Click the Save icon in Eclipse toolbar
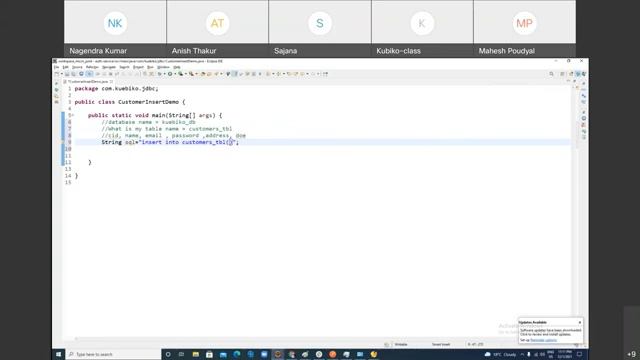The height and width of the screenshot is (360, 640). 67,74
